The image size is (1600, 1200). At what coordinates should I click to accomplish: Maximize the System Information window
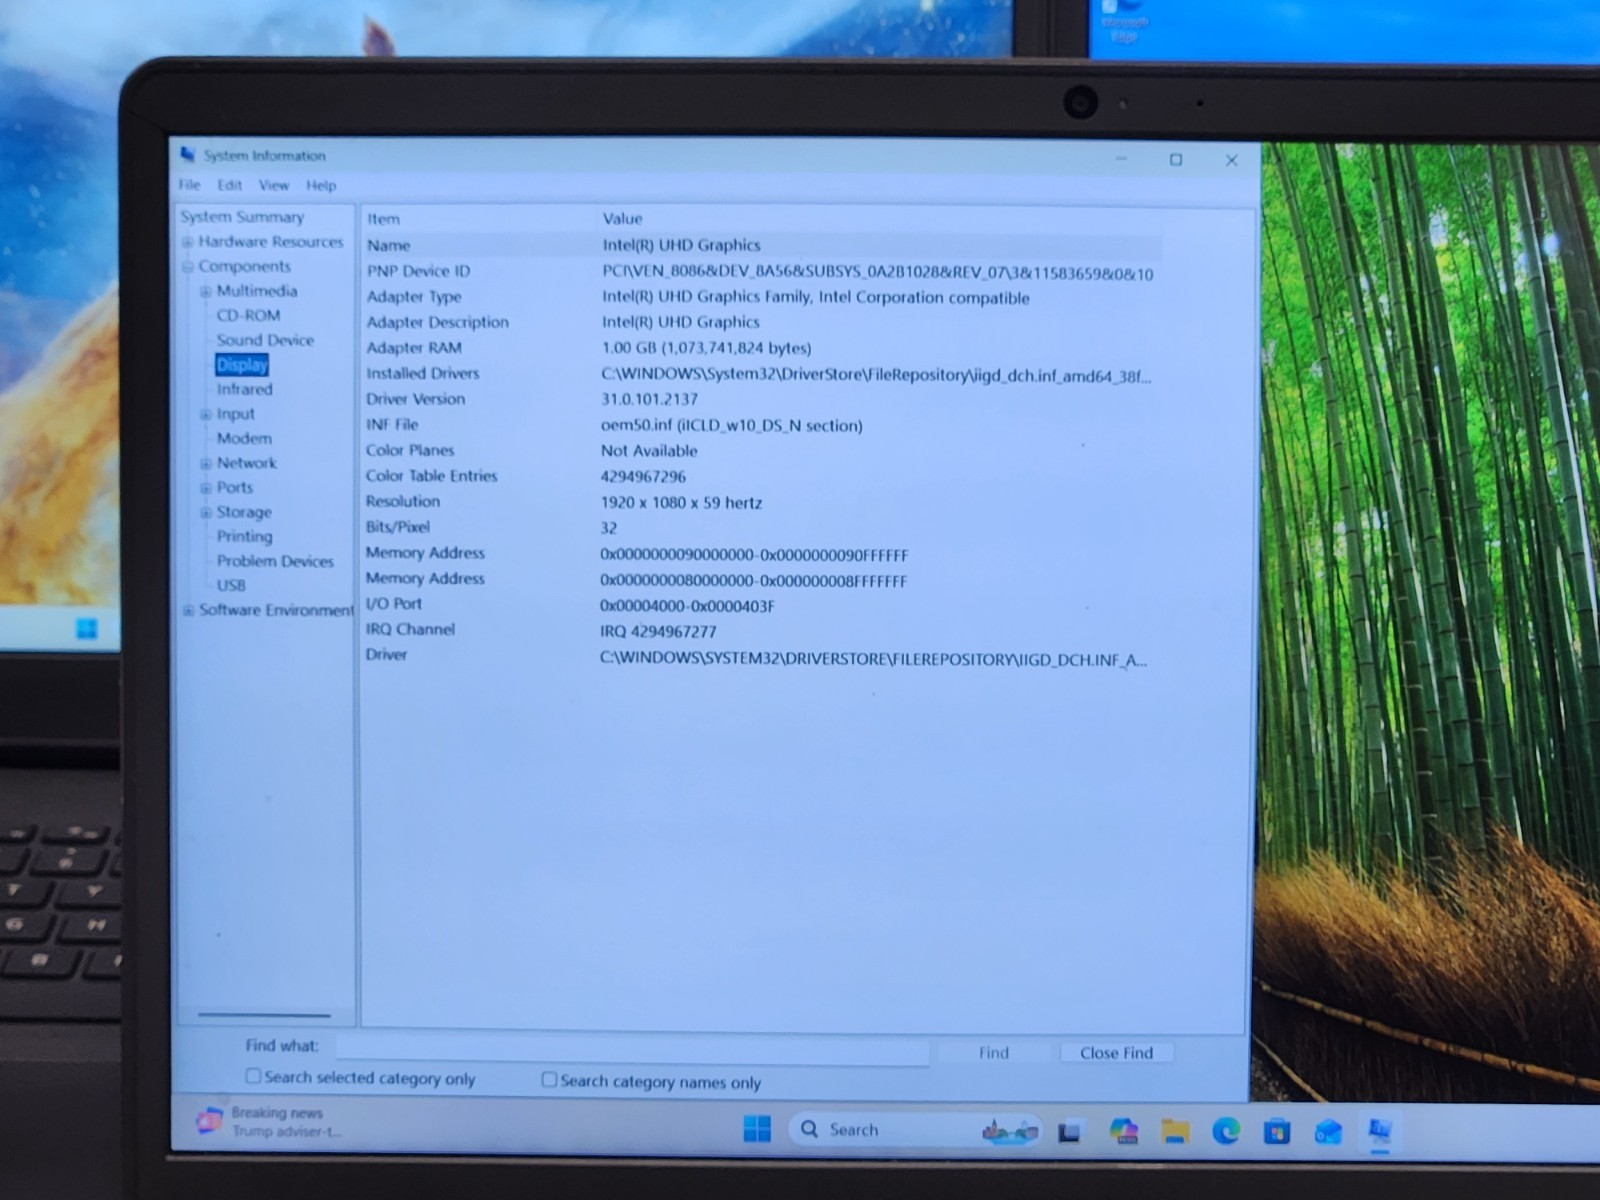[1176, 160]
